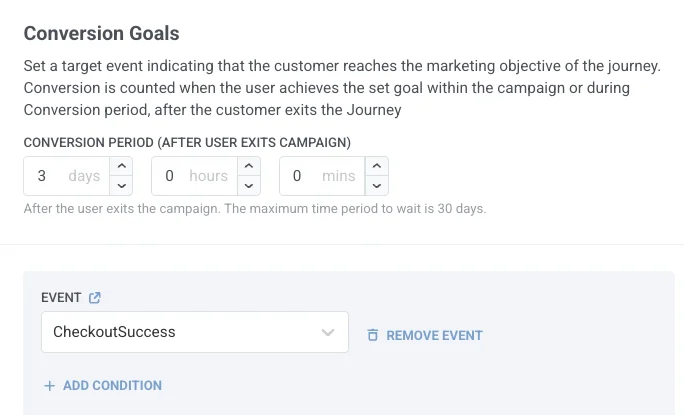Decrease the hours value with the down arrow
This screenshot has height=415, width=684.
pyautogui.click(x=248, y=185)
